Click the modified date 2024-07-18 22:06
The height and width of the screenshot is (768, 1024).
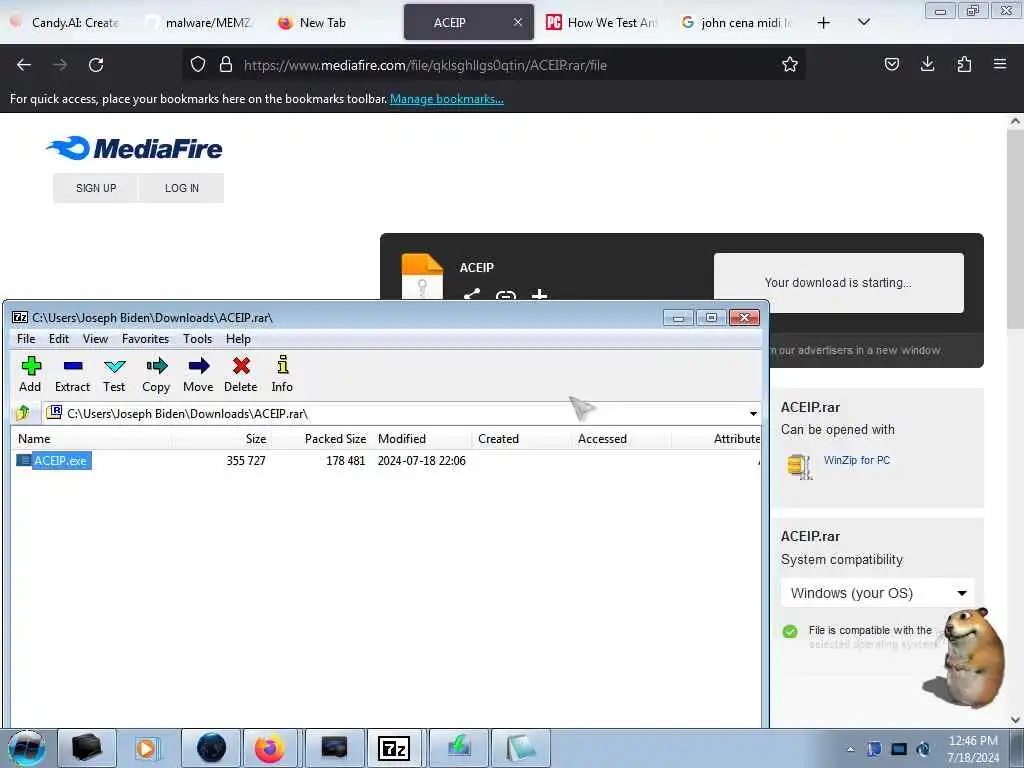click(422, 460)
